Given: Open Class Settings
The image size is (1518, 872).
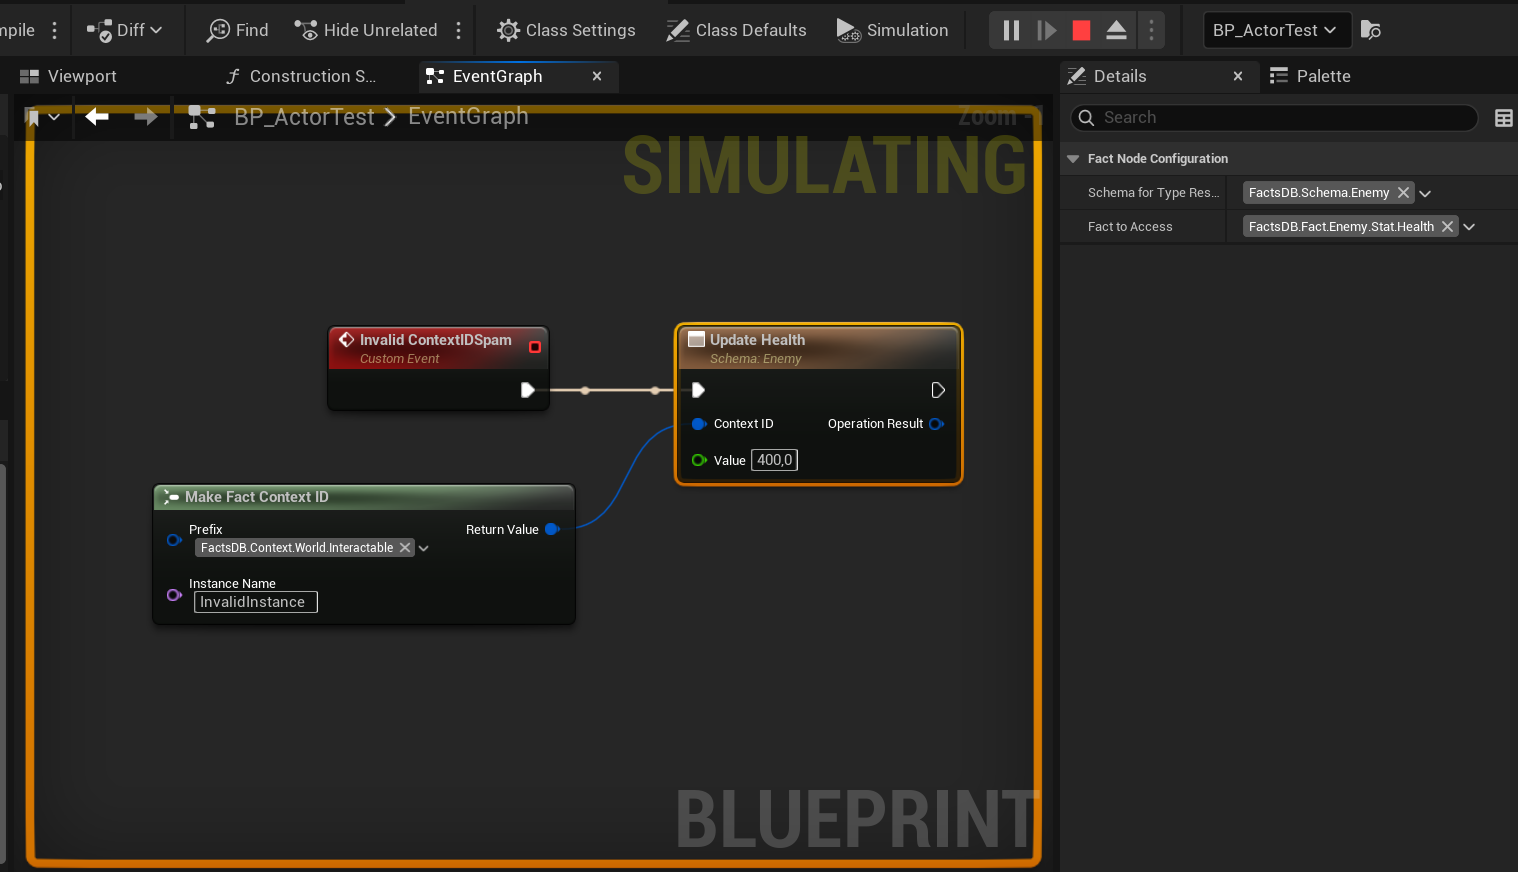Looking at the screenshot, I should click(x=566, y=30).
